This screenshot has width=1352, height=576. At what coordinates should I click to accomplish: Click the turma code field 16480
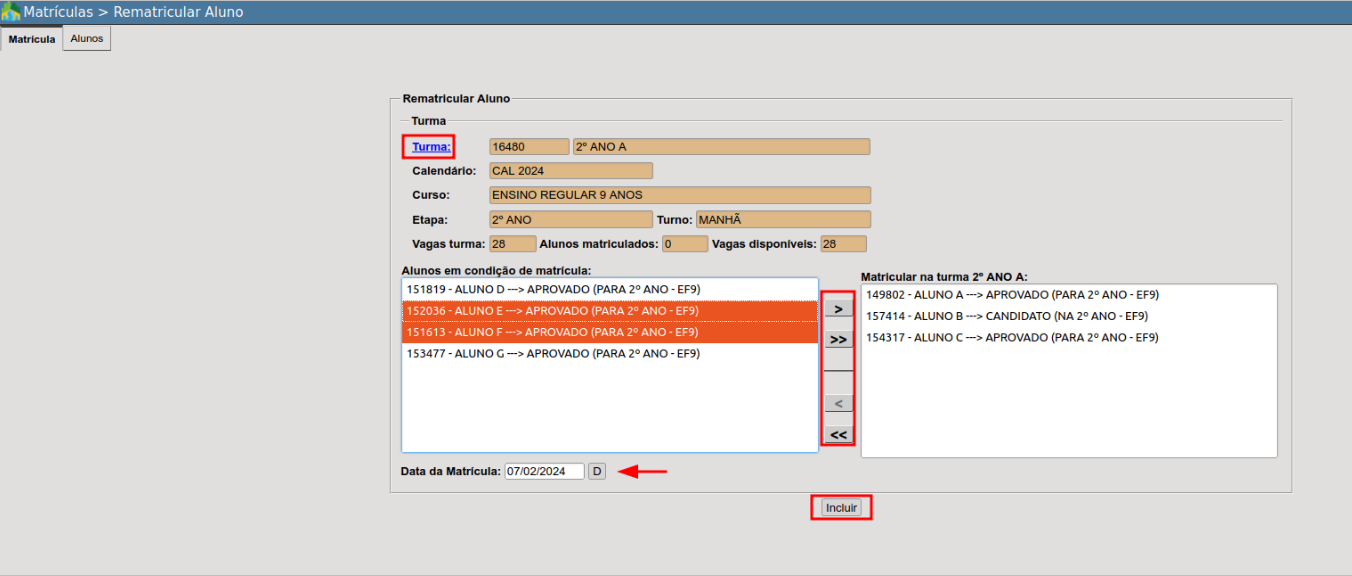point(528,147)
